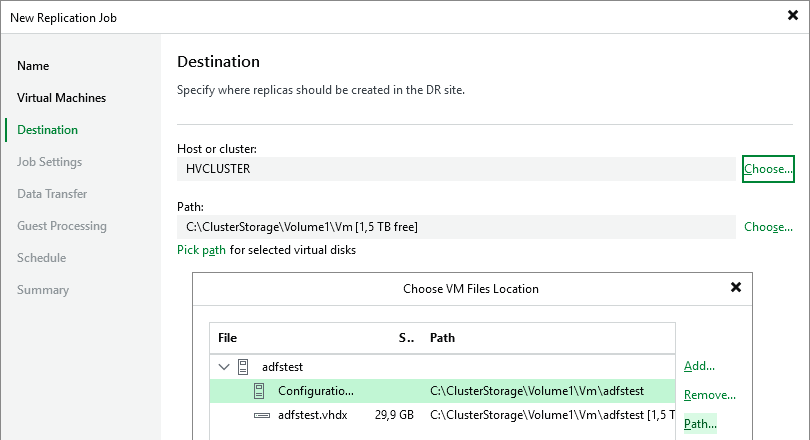Image resolution: width=810 pixels, height=440 pixels.
Task: Select the adfstest.vhdx row
Action: [x=442, y=415]
